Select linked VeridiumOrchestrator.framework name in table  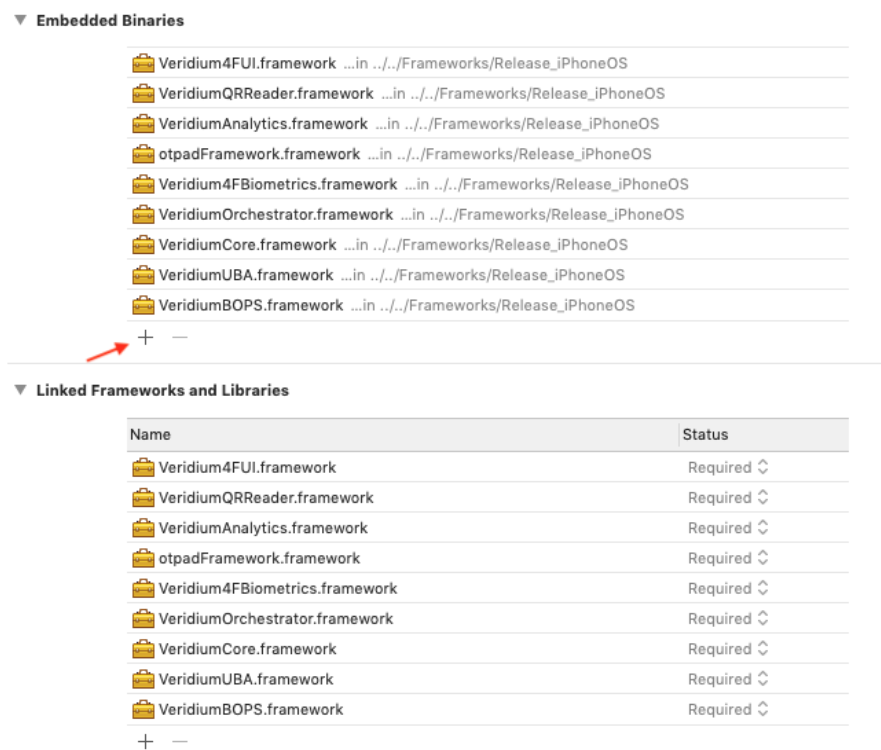tap(276, 619)
